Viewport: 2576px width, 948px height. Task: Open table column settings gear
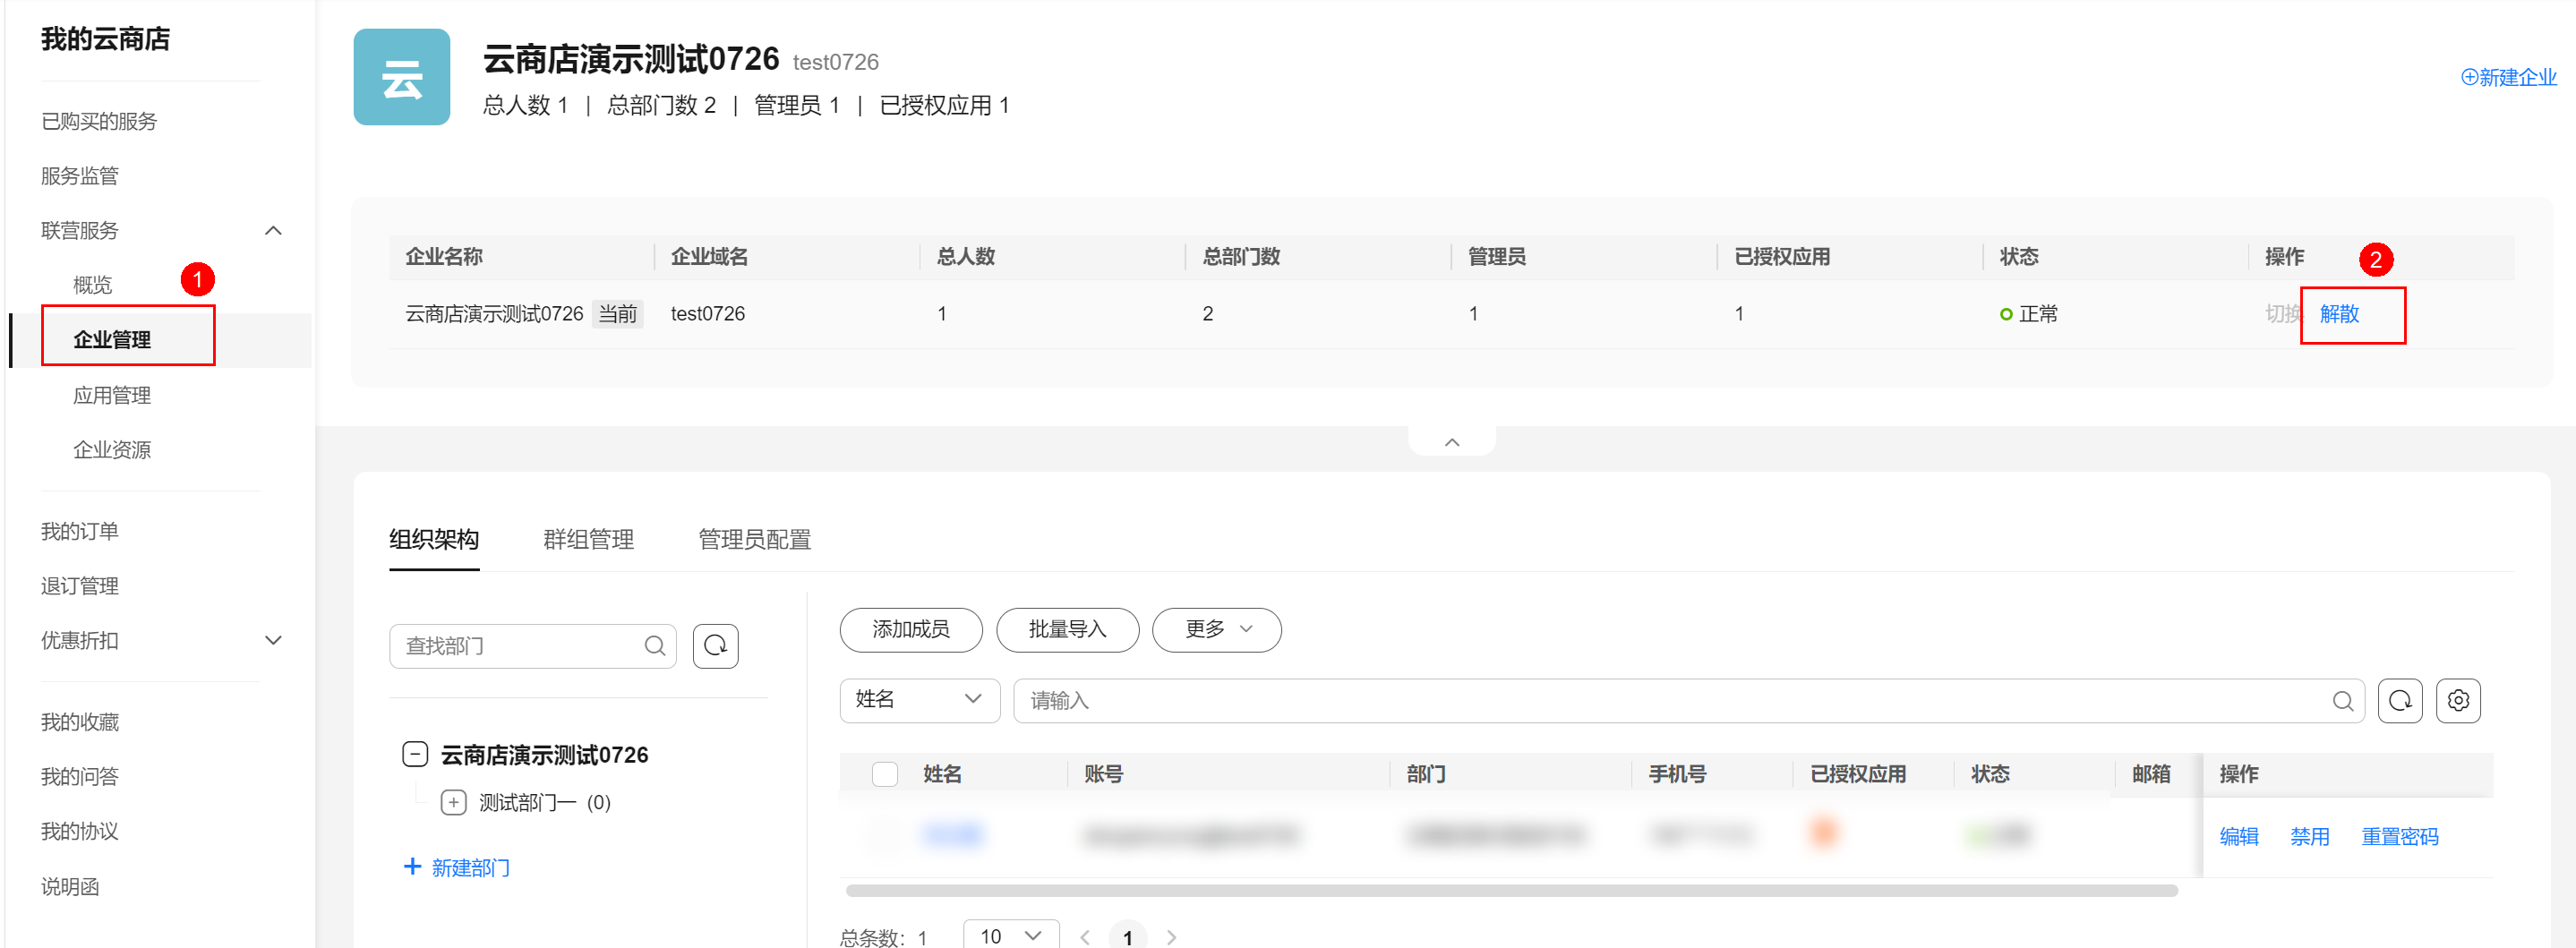coord(2457,701)
